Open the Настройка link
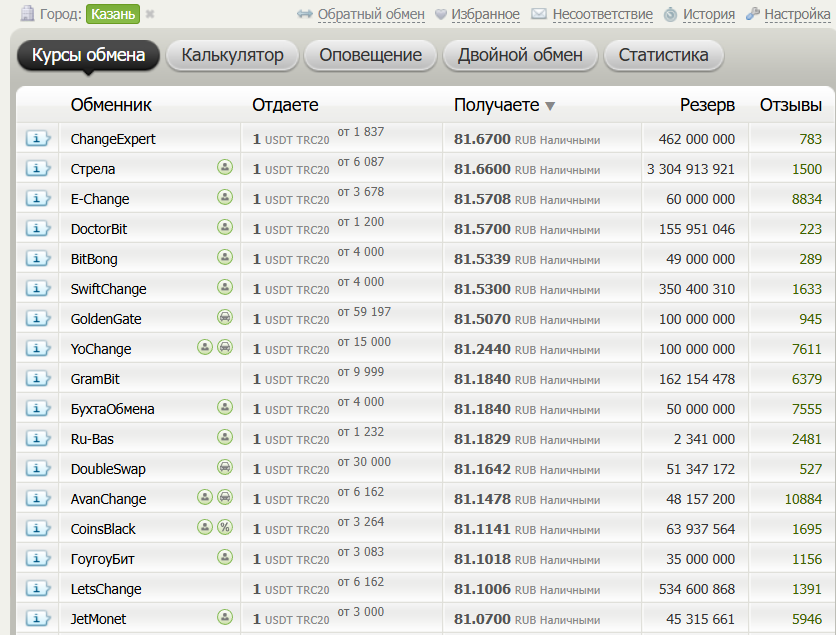The image size is (836, 635). click(797, 14)
